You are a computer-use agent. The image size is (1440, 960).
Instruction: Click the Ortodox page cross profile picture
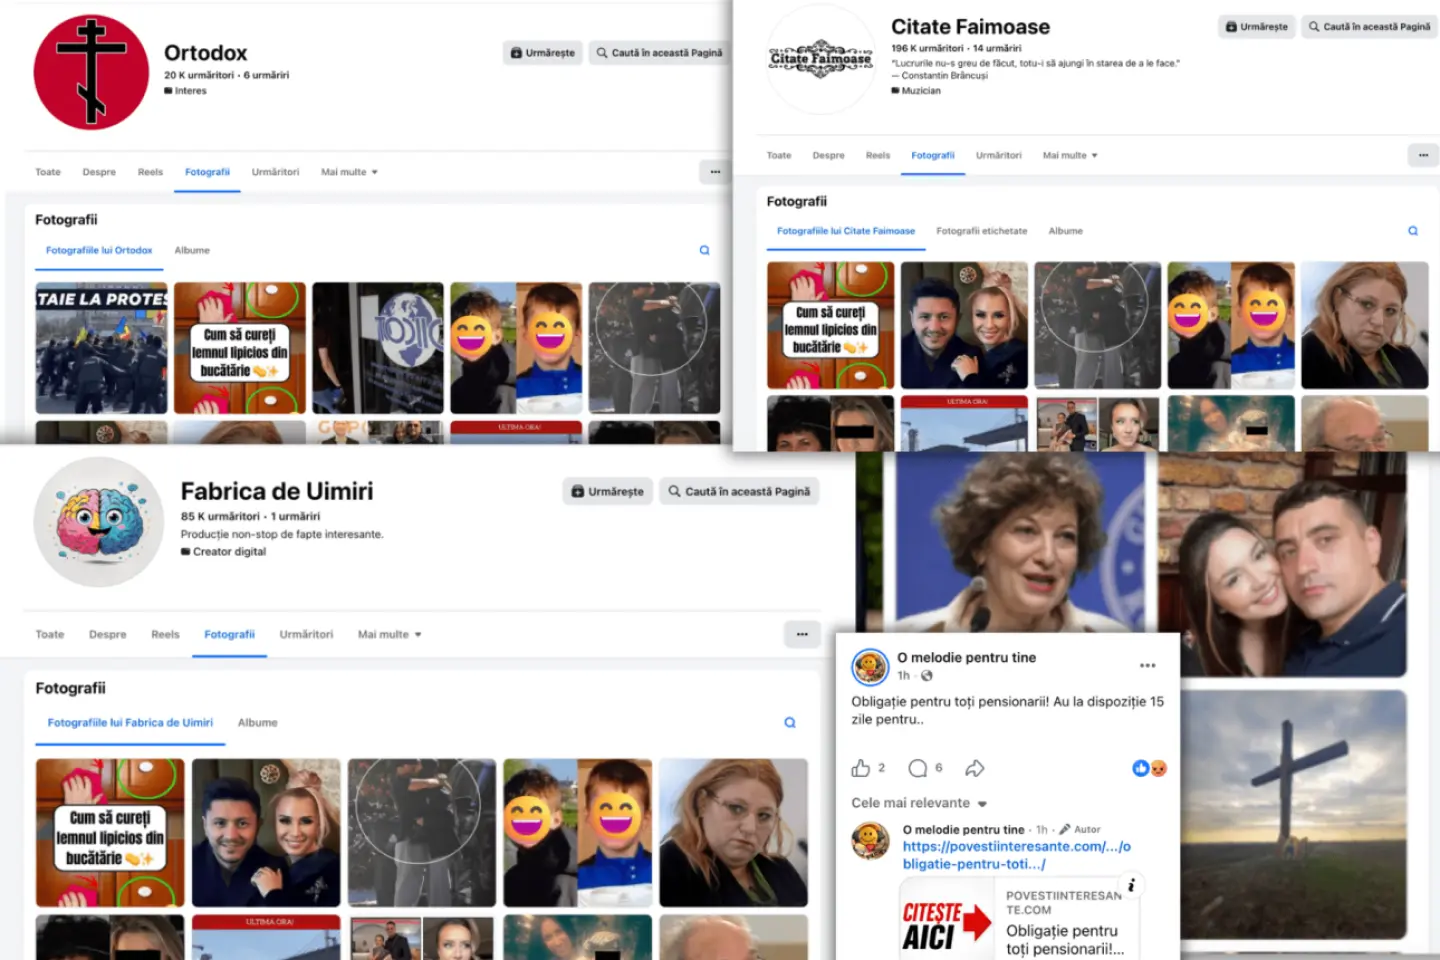91,72
